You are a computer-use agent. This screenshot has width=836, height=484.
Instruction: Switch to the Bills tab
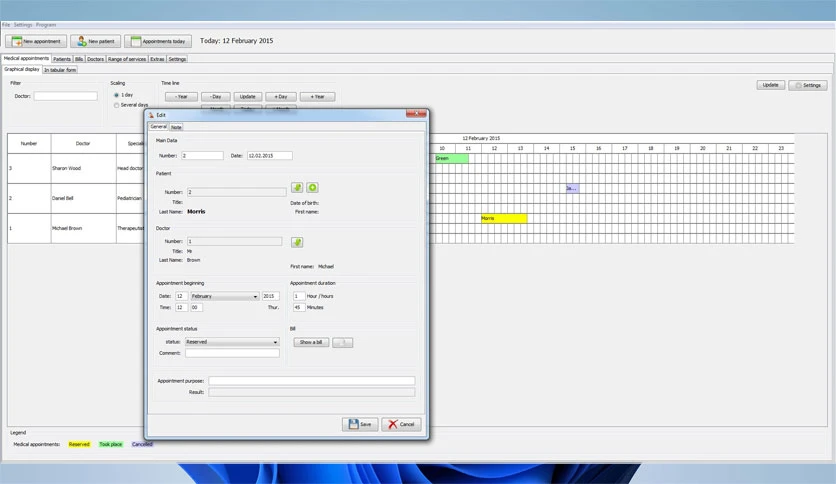coord(79,59)
